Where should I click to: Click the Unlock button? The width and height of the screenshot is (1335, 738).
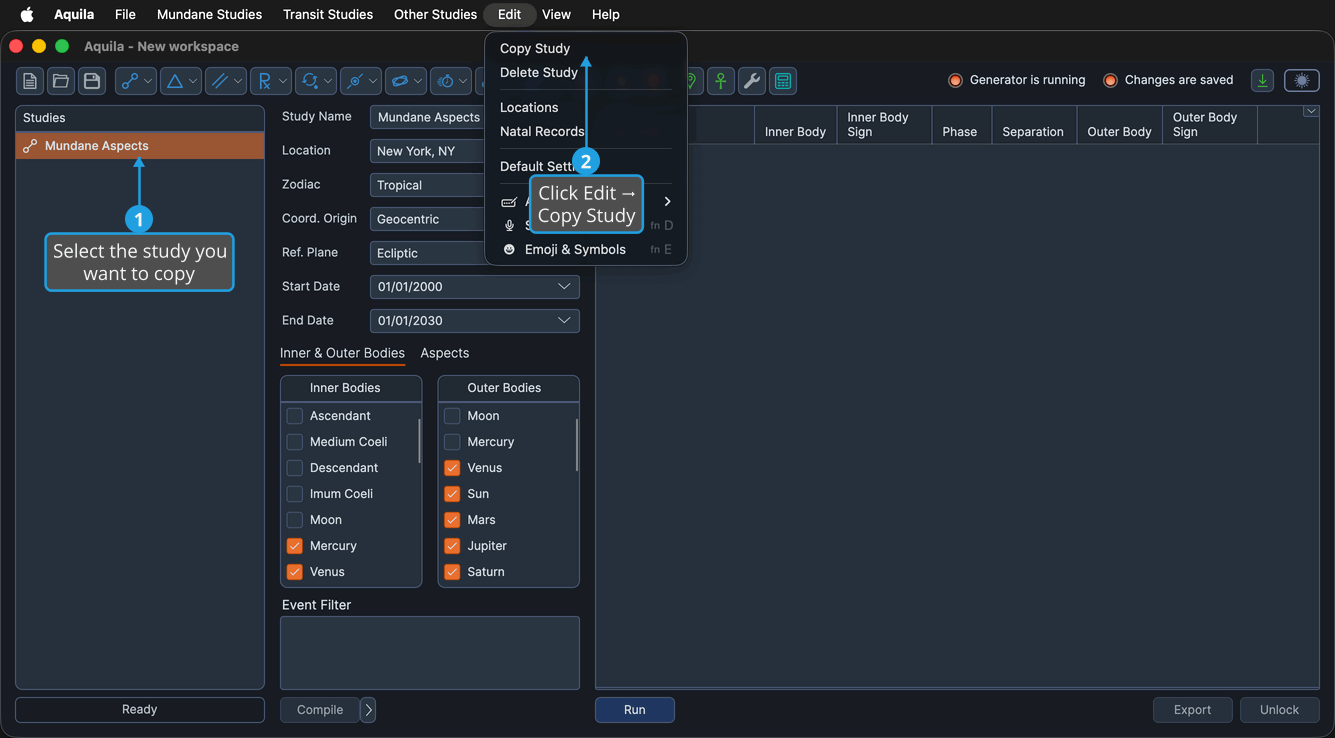click(1279, 710)
